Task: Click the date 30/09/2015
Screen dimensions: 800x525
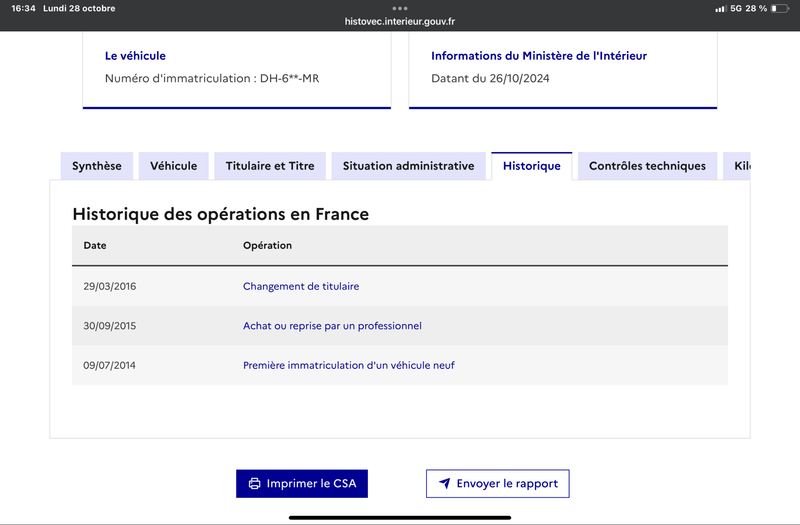Action: pos(110,326)
